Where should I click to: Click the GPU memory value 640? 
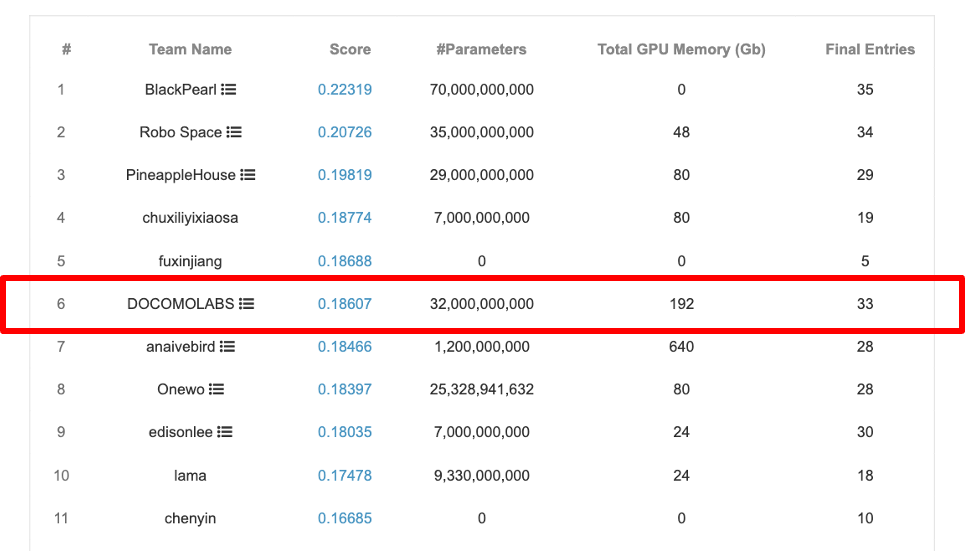681,346
